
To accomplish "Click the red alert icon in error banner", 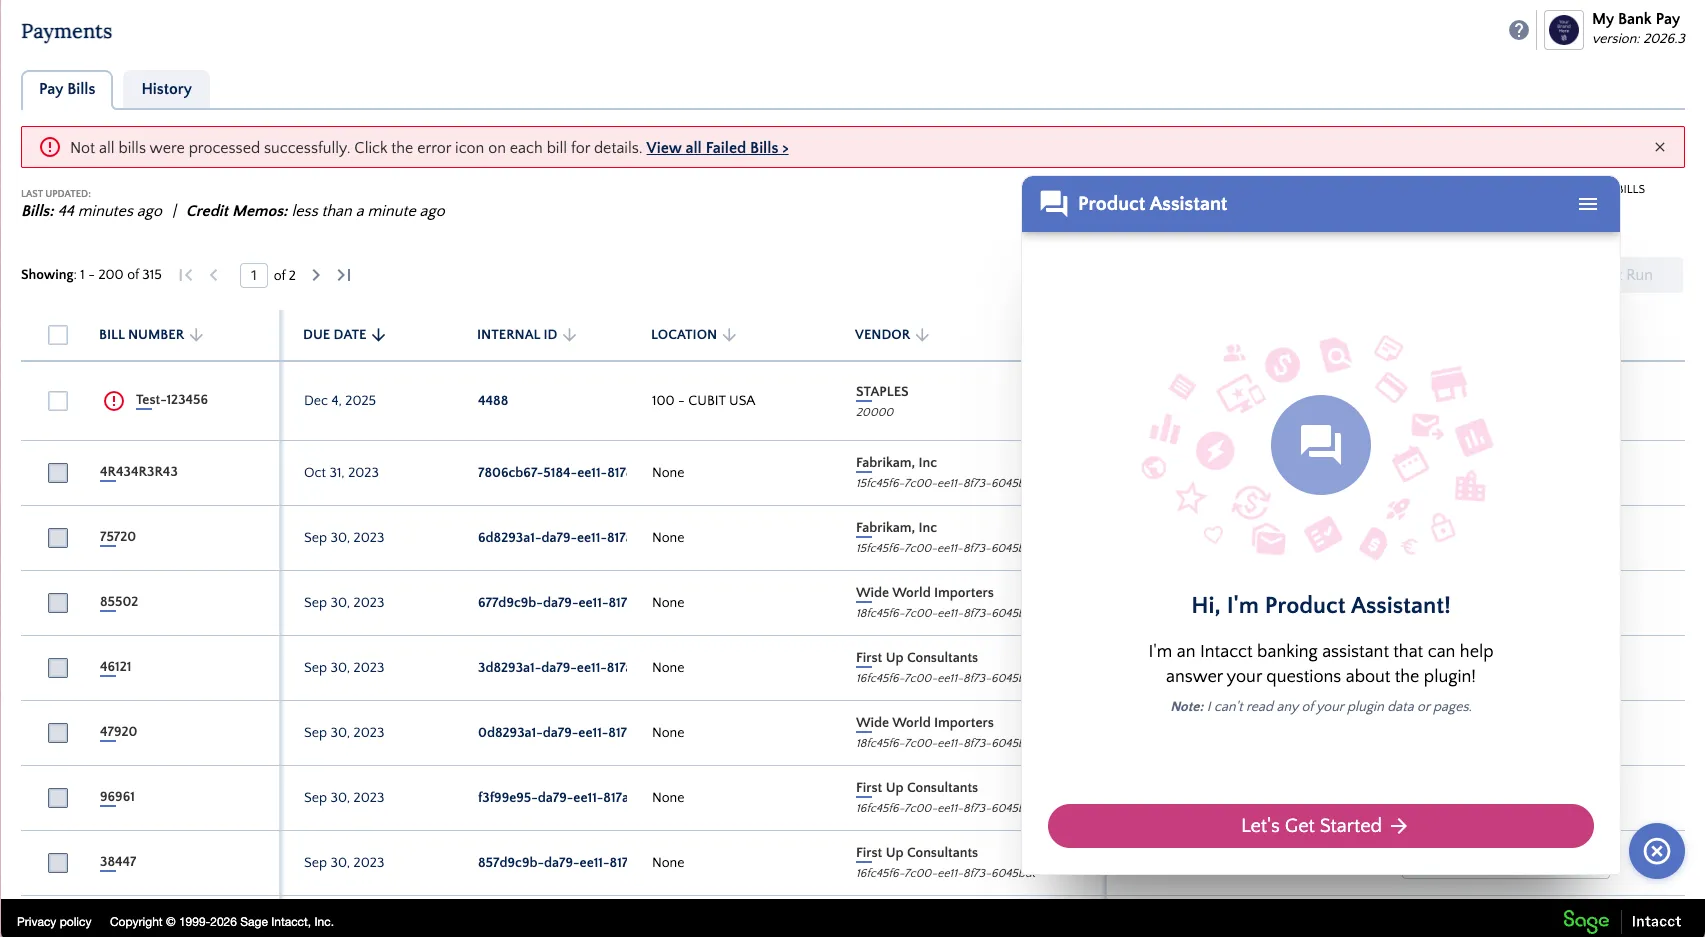I will (50, 147).
